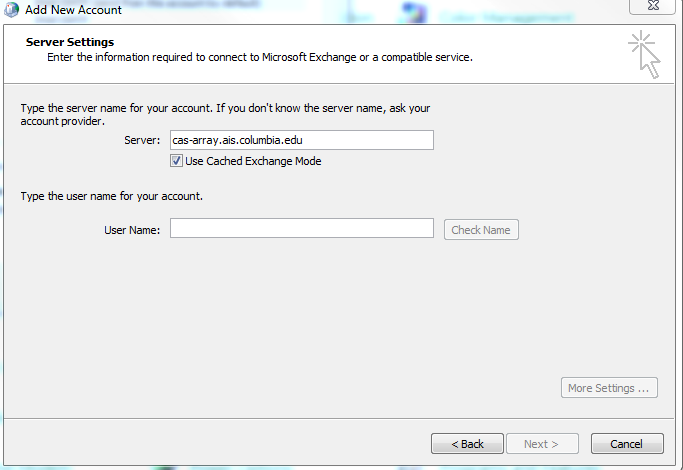Click the Next button

click(542, 444)
